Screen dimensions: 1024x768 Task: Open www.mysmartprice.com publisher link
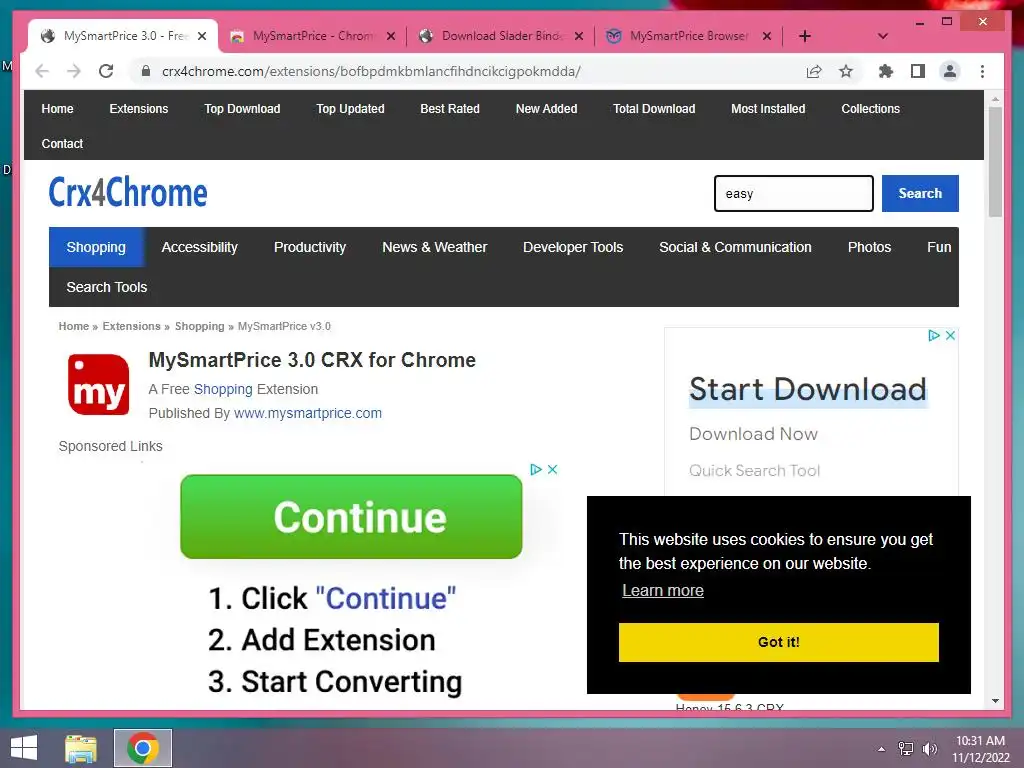(308, 413)
